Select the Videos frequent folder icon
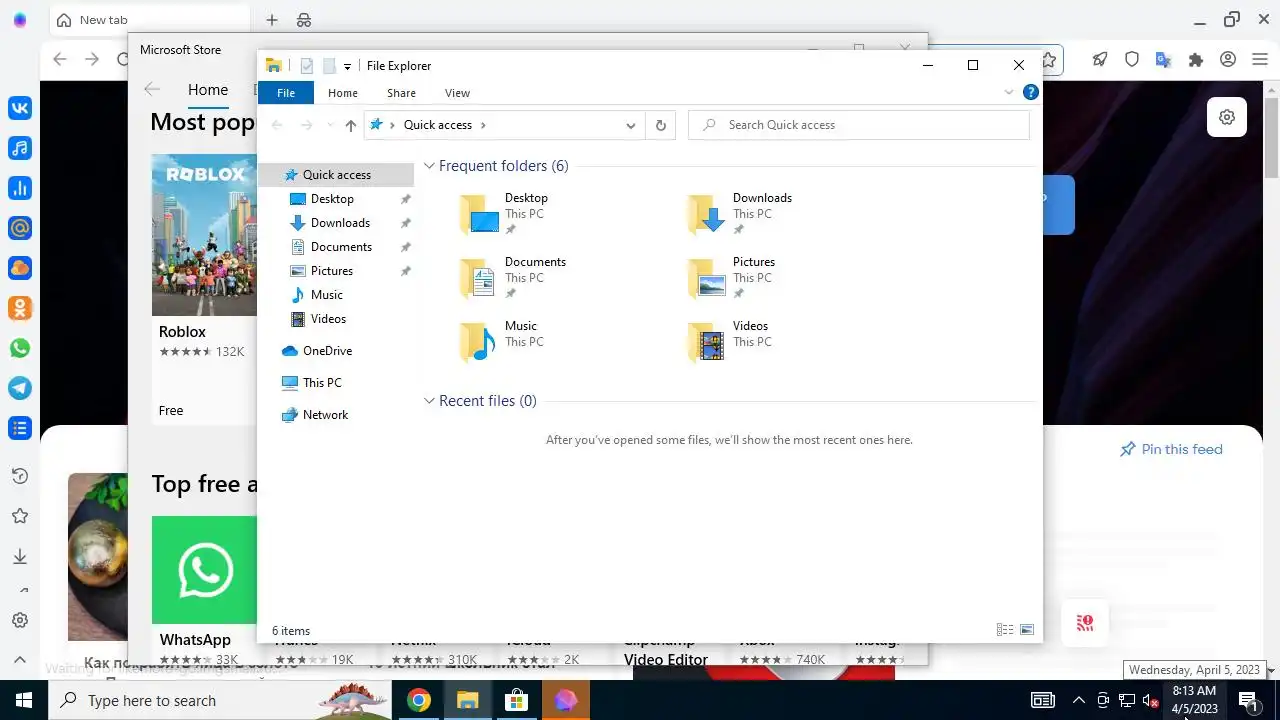This screenshot has width=1280, height=720. (706, 342)
